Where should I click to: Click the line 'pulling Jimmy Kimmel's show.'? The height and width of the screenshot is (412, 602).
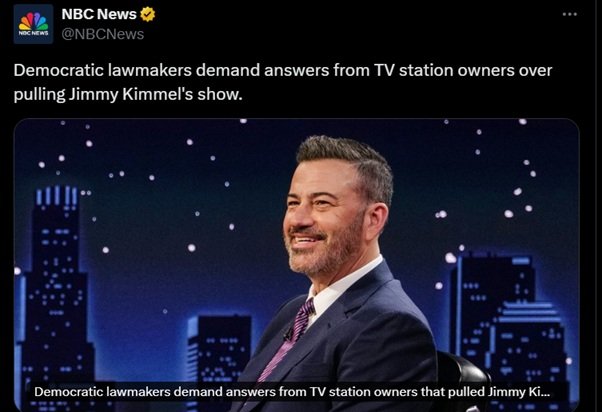click(x=128, y=94)
